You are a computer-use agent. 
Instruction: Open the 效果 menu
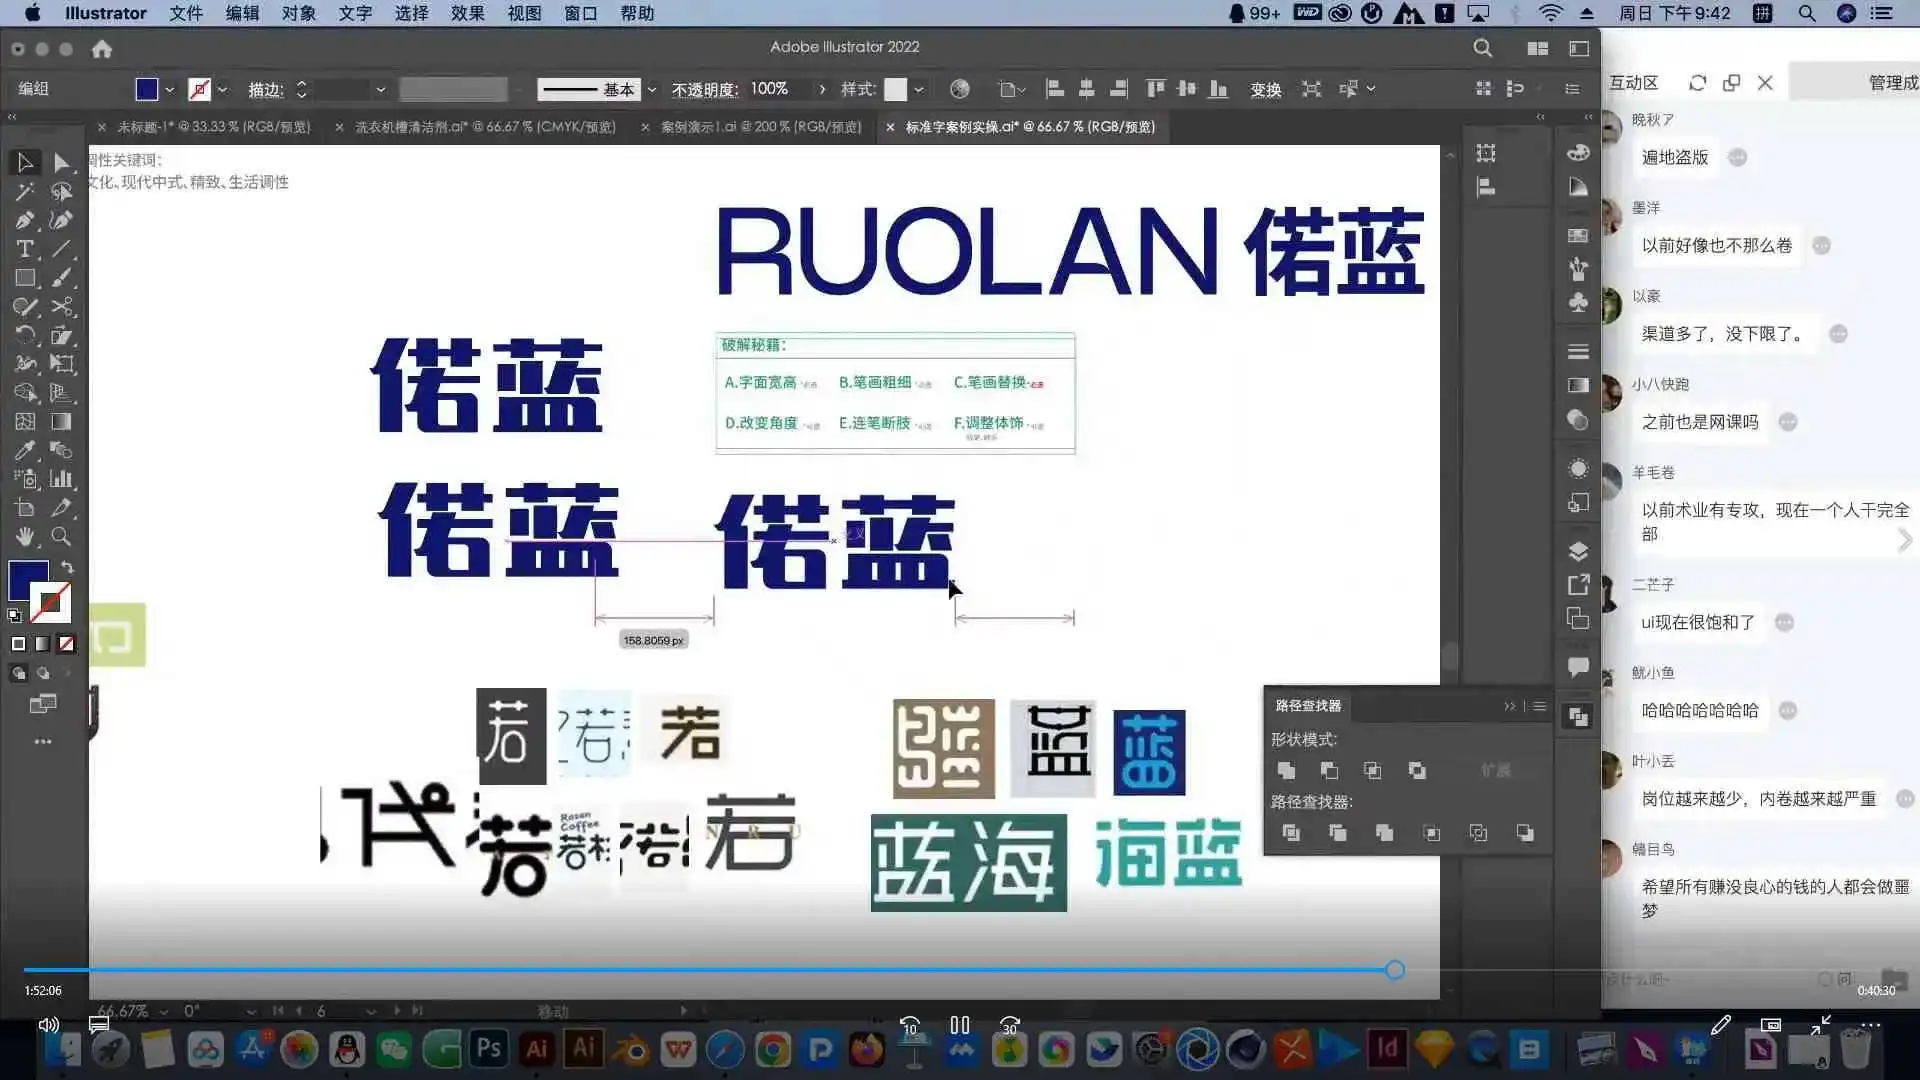click(467, 13)
